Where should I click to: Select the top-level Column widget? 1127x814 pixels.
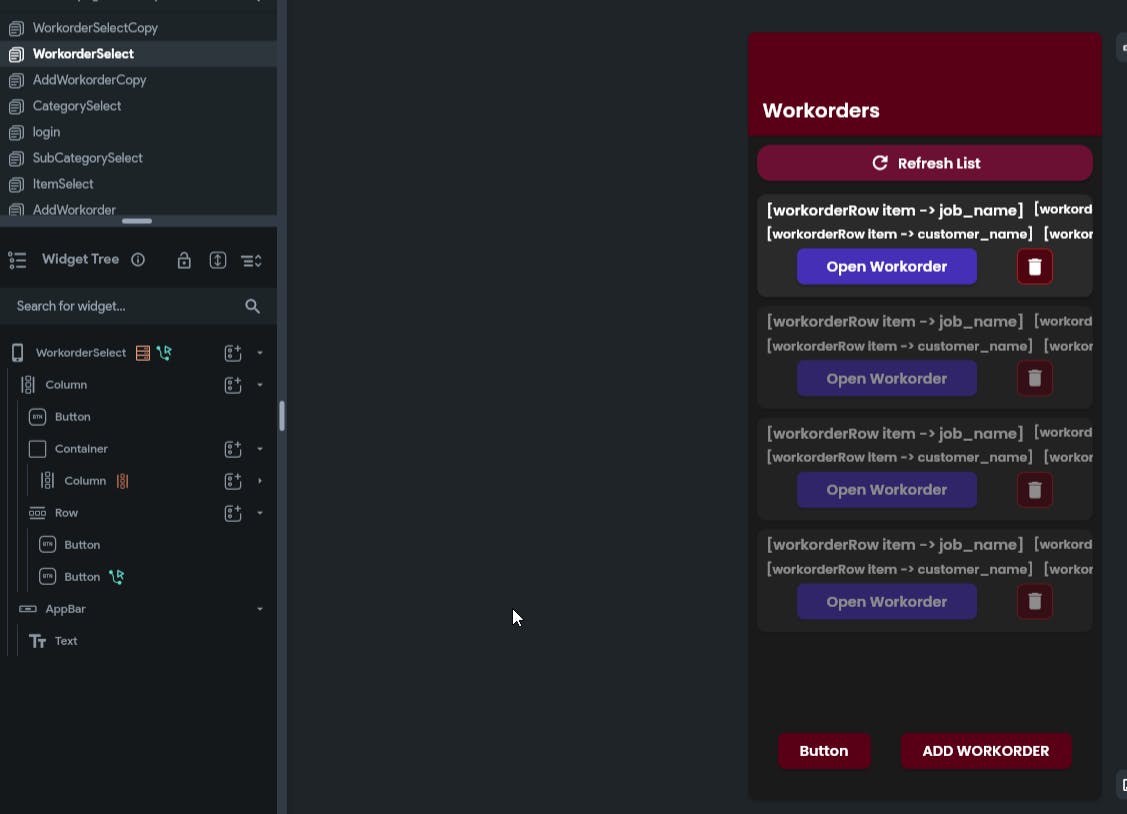click(66, 385)
